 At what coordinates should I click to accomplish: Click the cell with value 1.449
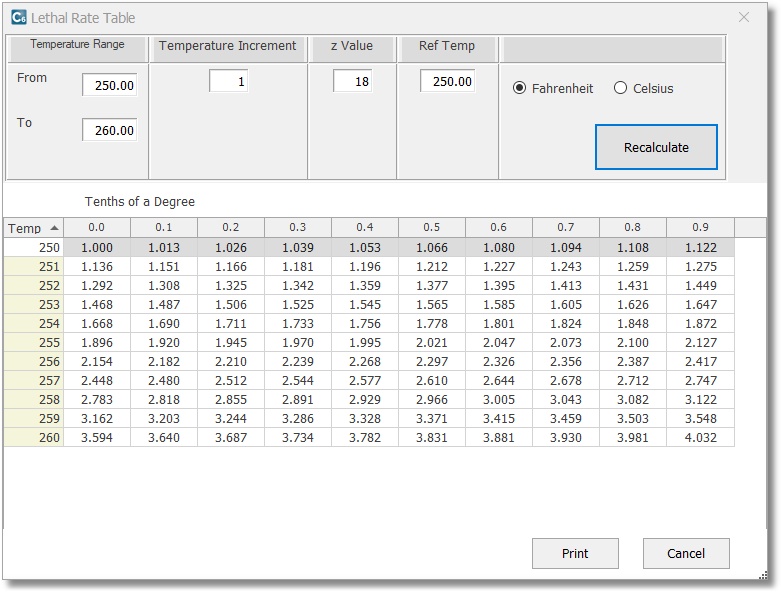pyautogui.click(x=700, y=285)
